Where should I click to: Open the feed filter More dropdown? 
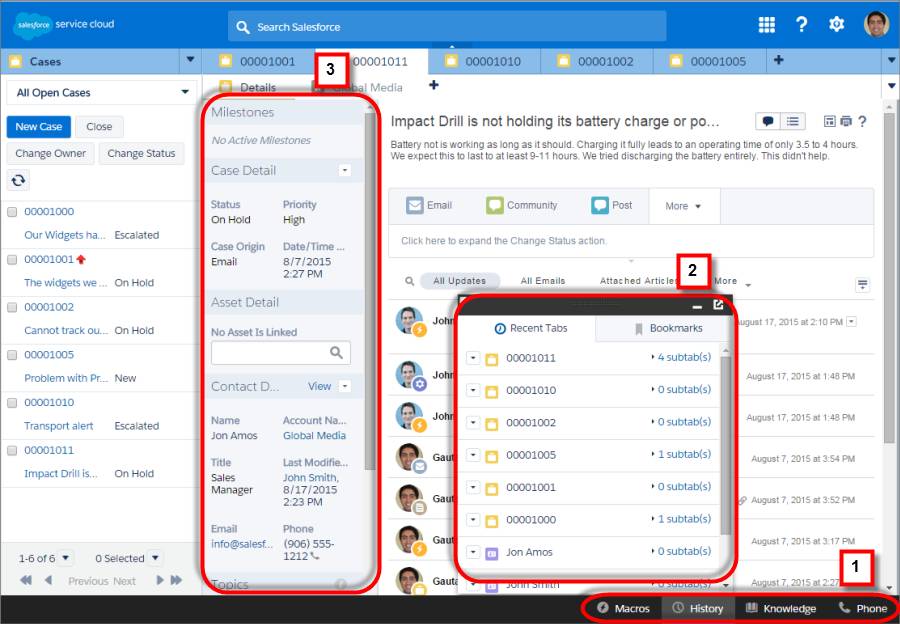pyautogui.click(x=732, y=281)
